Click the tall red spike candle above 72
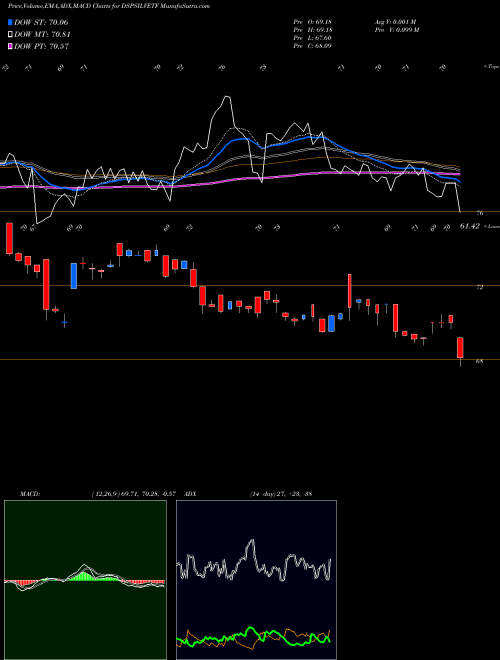The width and height of the screenshot is (500, 660). point(350,291)
